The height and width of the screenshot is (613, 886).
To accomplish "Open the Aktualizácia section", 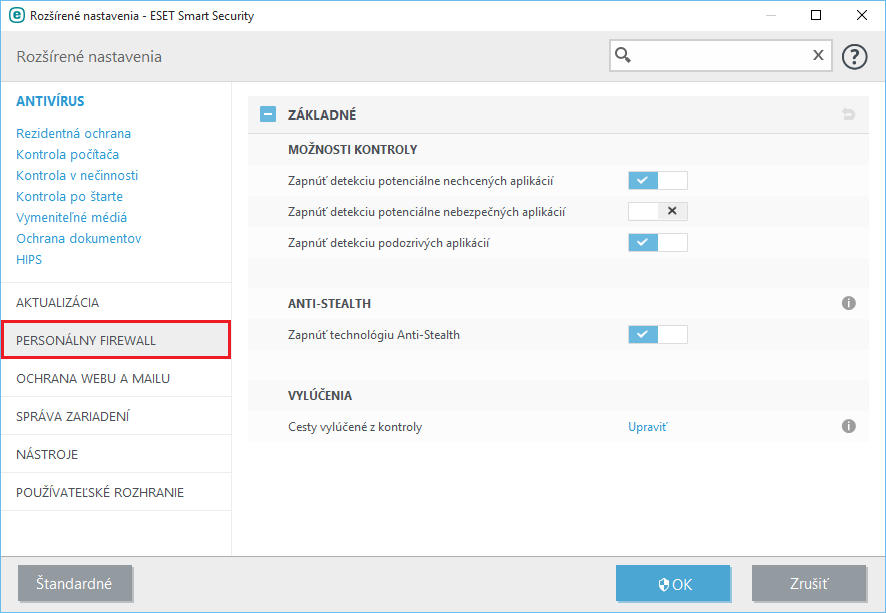I will (x=58, y=303).
